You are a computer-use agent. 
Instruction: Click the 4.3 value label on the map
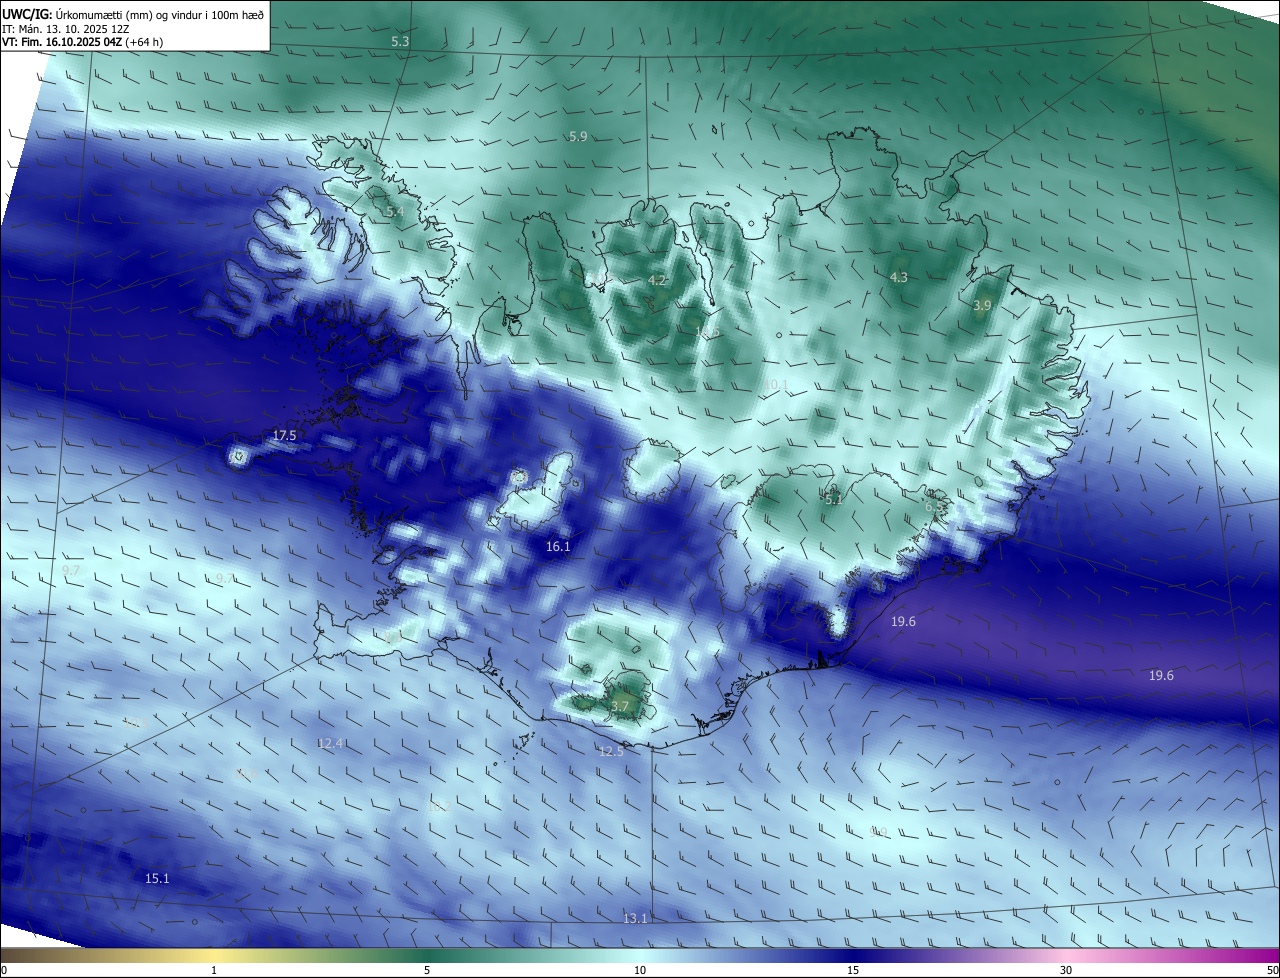point(898,277)
